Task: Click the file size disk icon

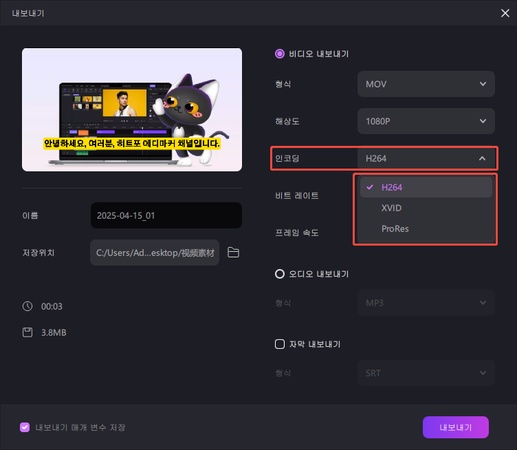Action: coord(27,332)
